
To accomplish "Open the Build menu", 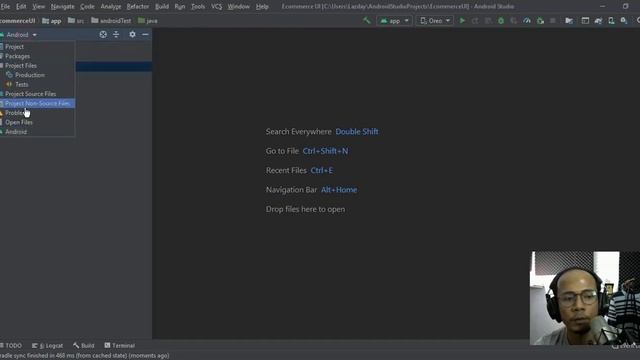I will click(x=162, y=7).
